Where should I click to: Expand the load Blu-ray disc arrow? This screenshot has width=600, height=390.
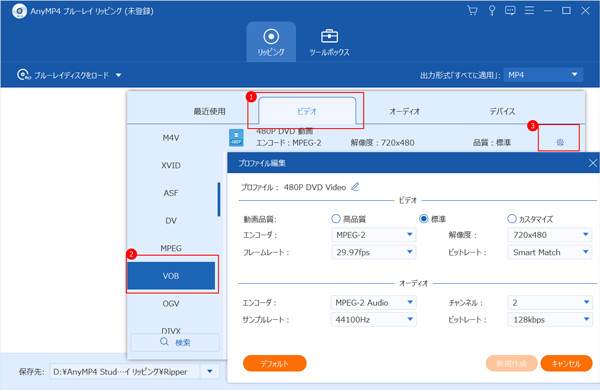click(119, 75)
